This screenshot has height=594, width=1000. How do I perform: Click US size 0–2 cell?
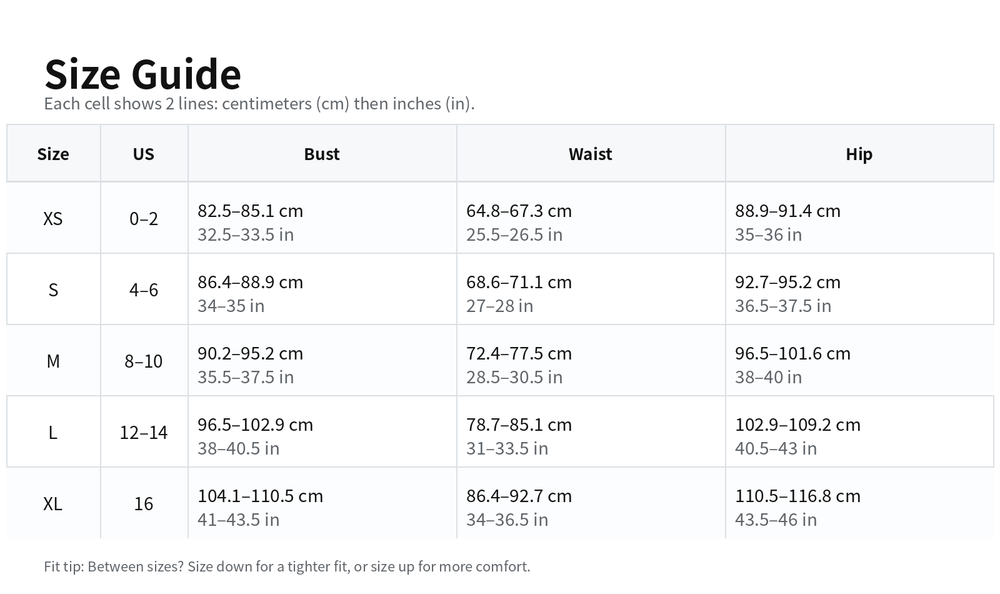144,218
